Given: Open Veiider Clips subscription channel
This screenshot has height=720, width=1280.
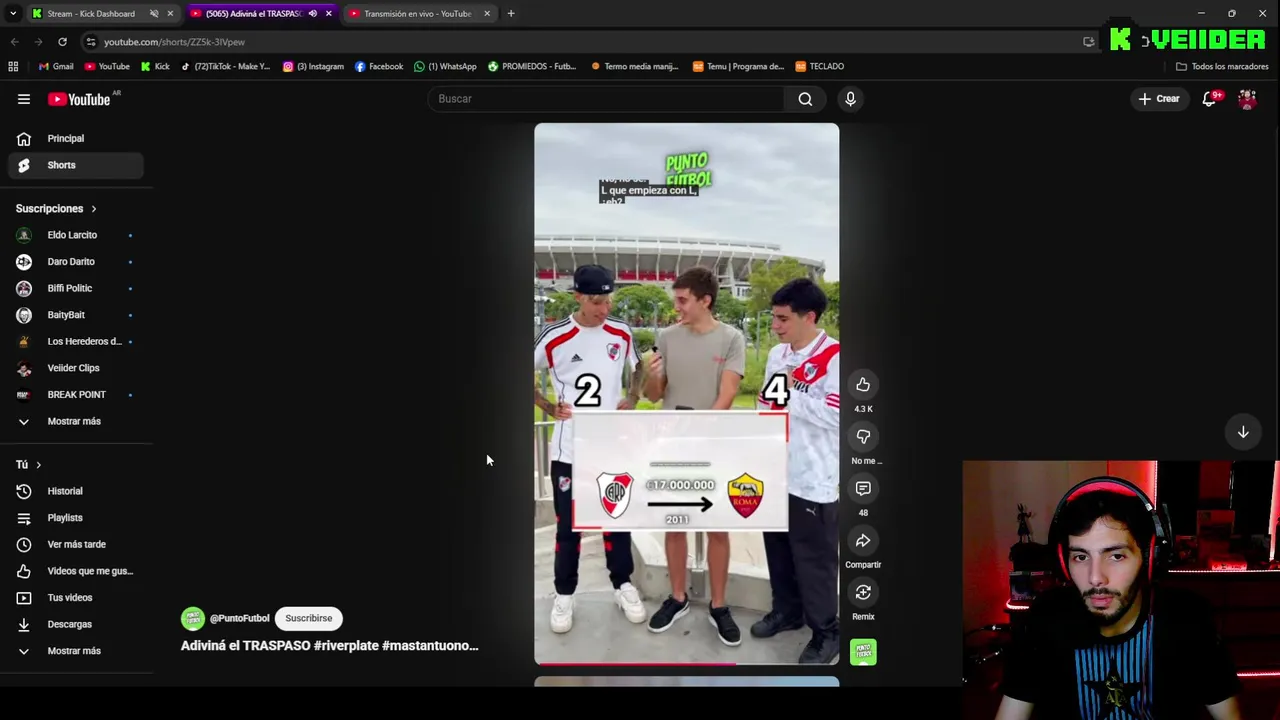Looking at the screenshot, I should click(76, 368).
